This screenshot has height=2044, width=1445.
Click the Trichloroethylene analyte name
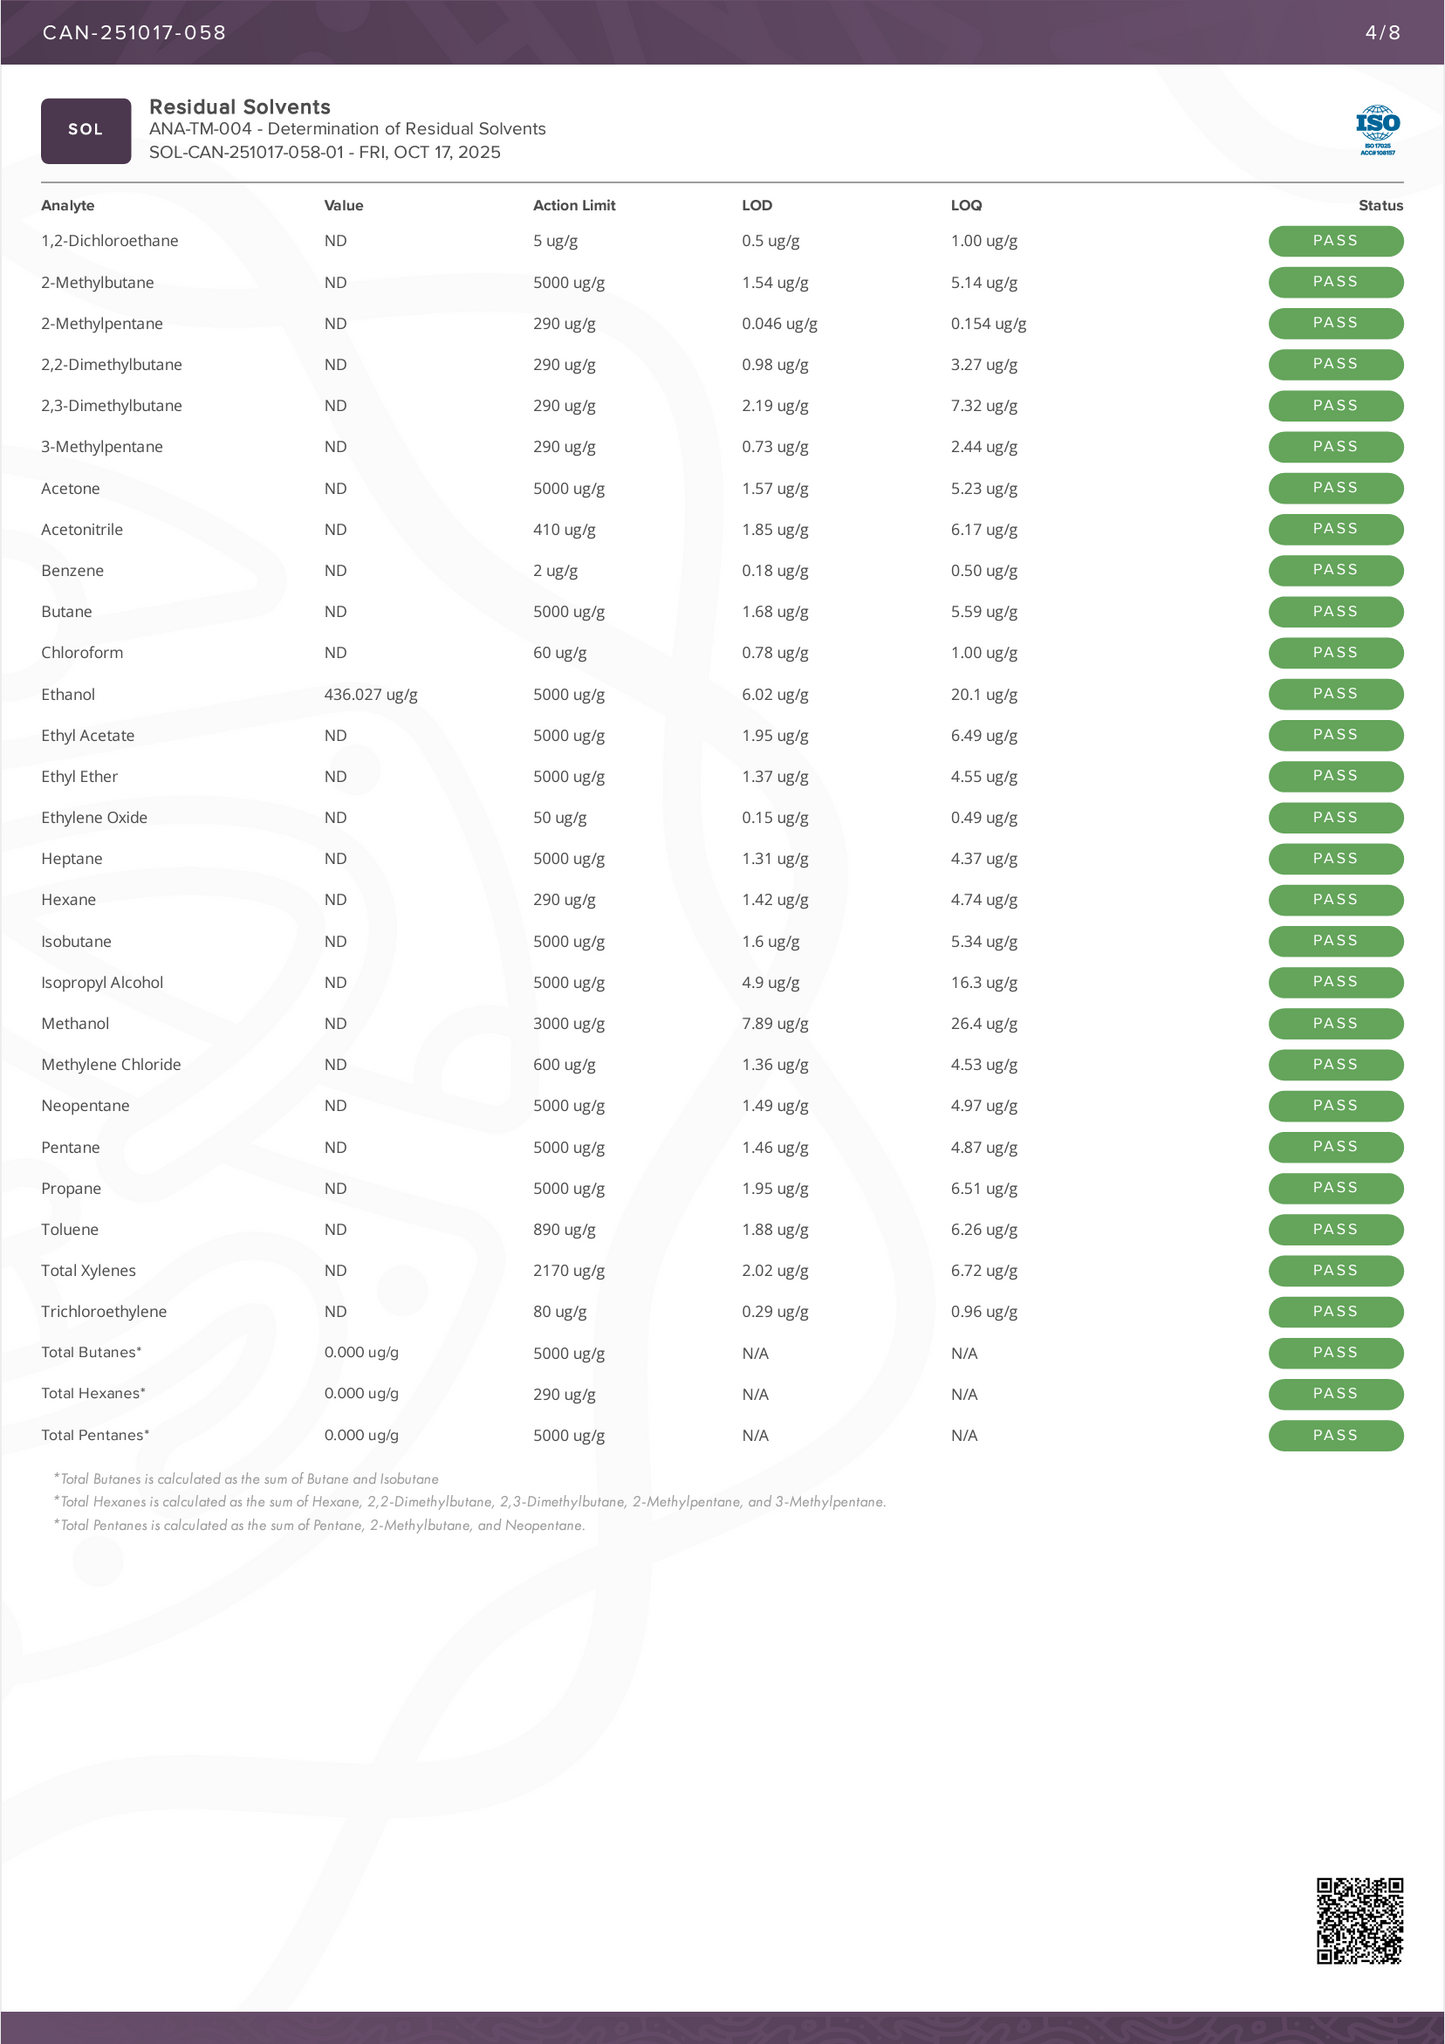coord(104,1311)
